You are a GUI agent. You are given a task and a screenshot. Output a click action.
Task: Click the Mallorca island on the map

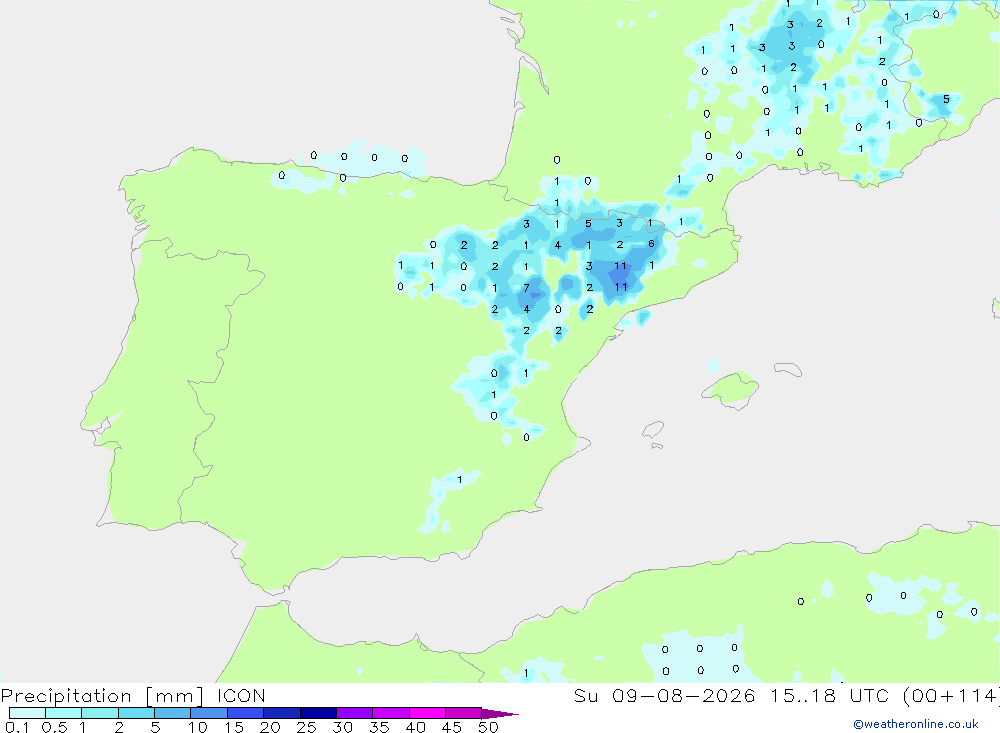(730, 389)
